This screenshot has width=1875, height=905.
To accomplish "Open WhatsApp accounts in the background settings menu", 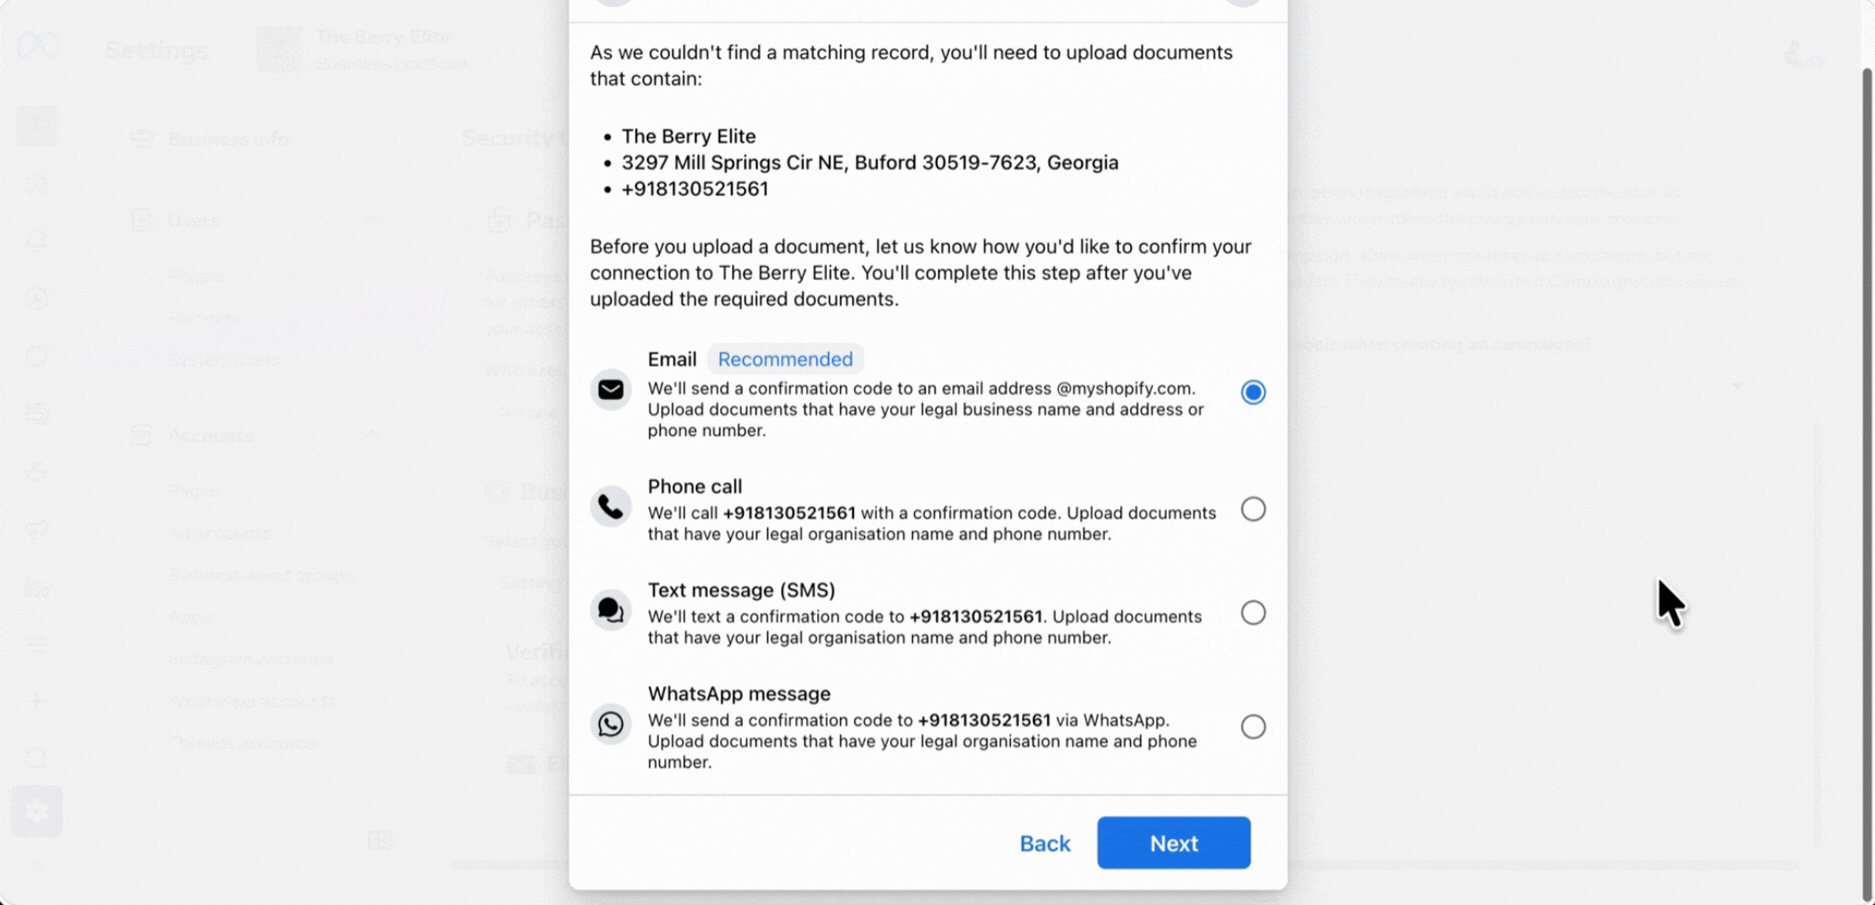I will pyautogui.click(x=253, y=701).
